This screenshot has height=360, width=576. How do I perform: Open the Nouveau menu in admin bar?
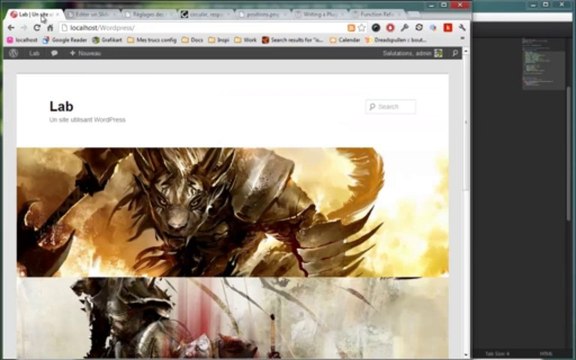tap(85, 53)
